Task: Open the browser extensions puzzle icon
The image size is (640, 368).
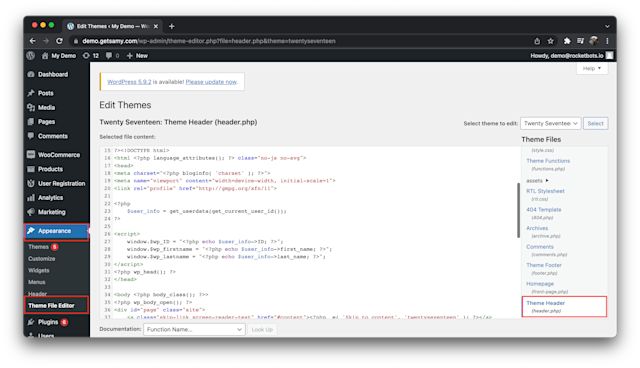Action: tap(567, 41)
